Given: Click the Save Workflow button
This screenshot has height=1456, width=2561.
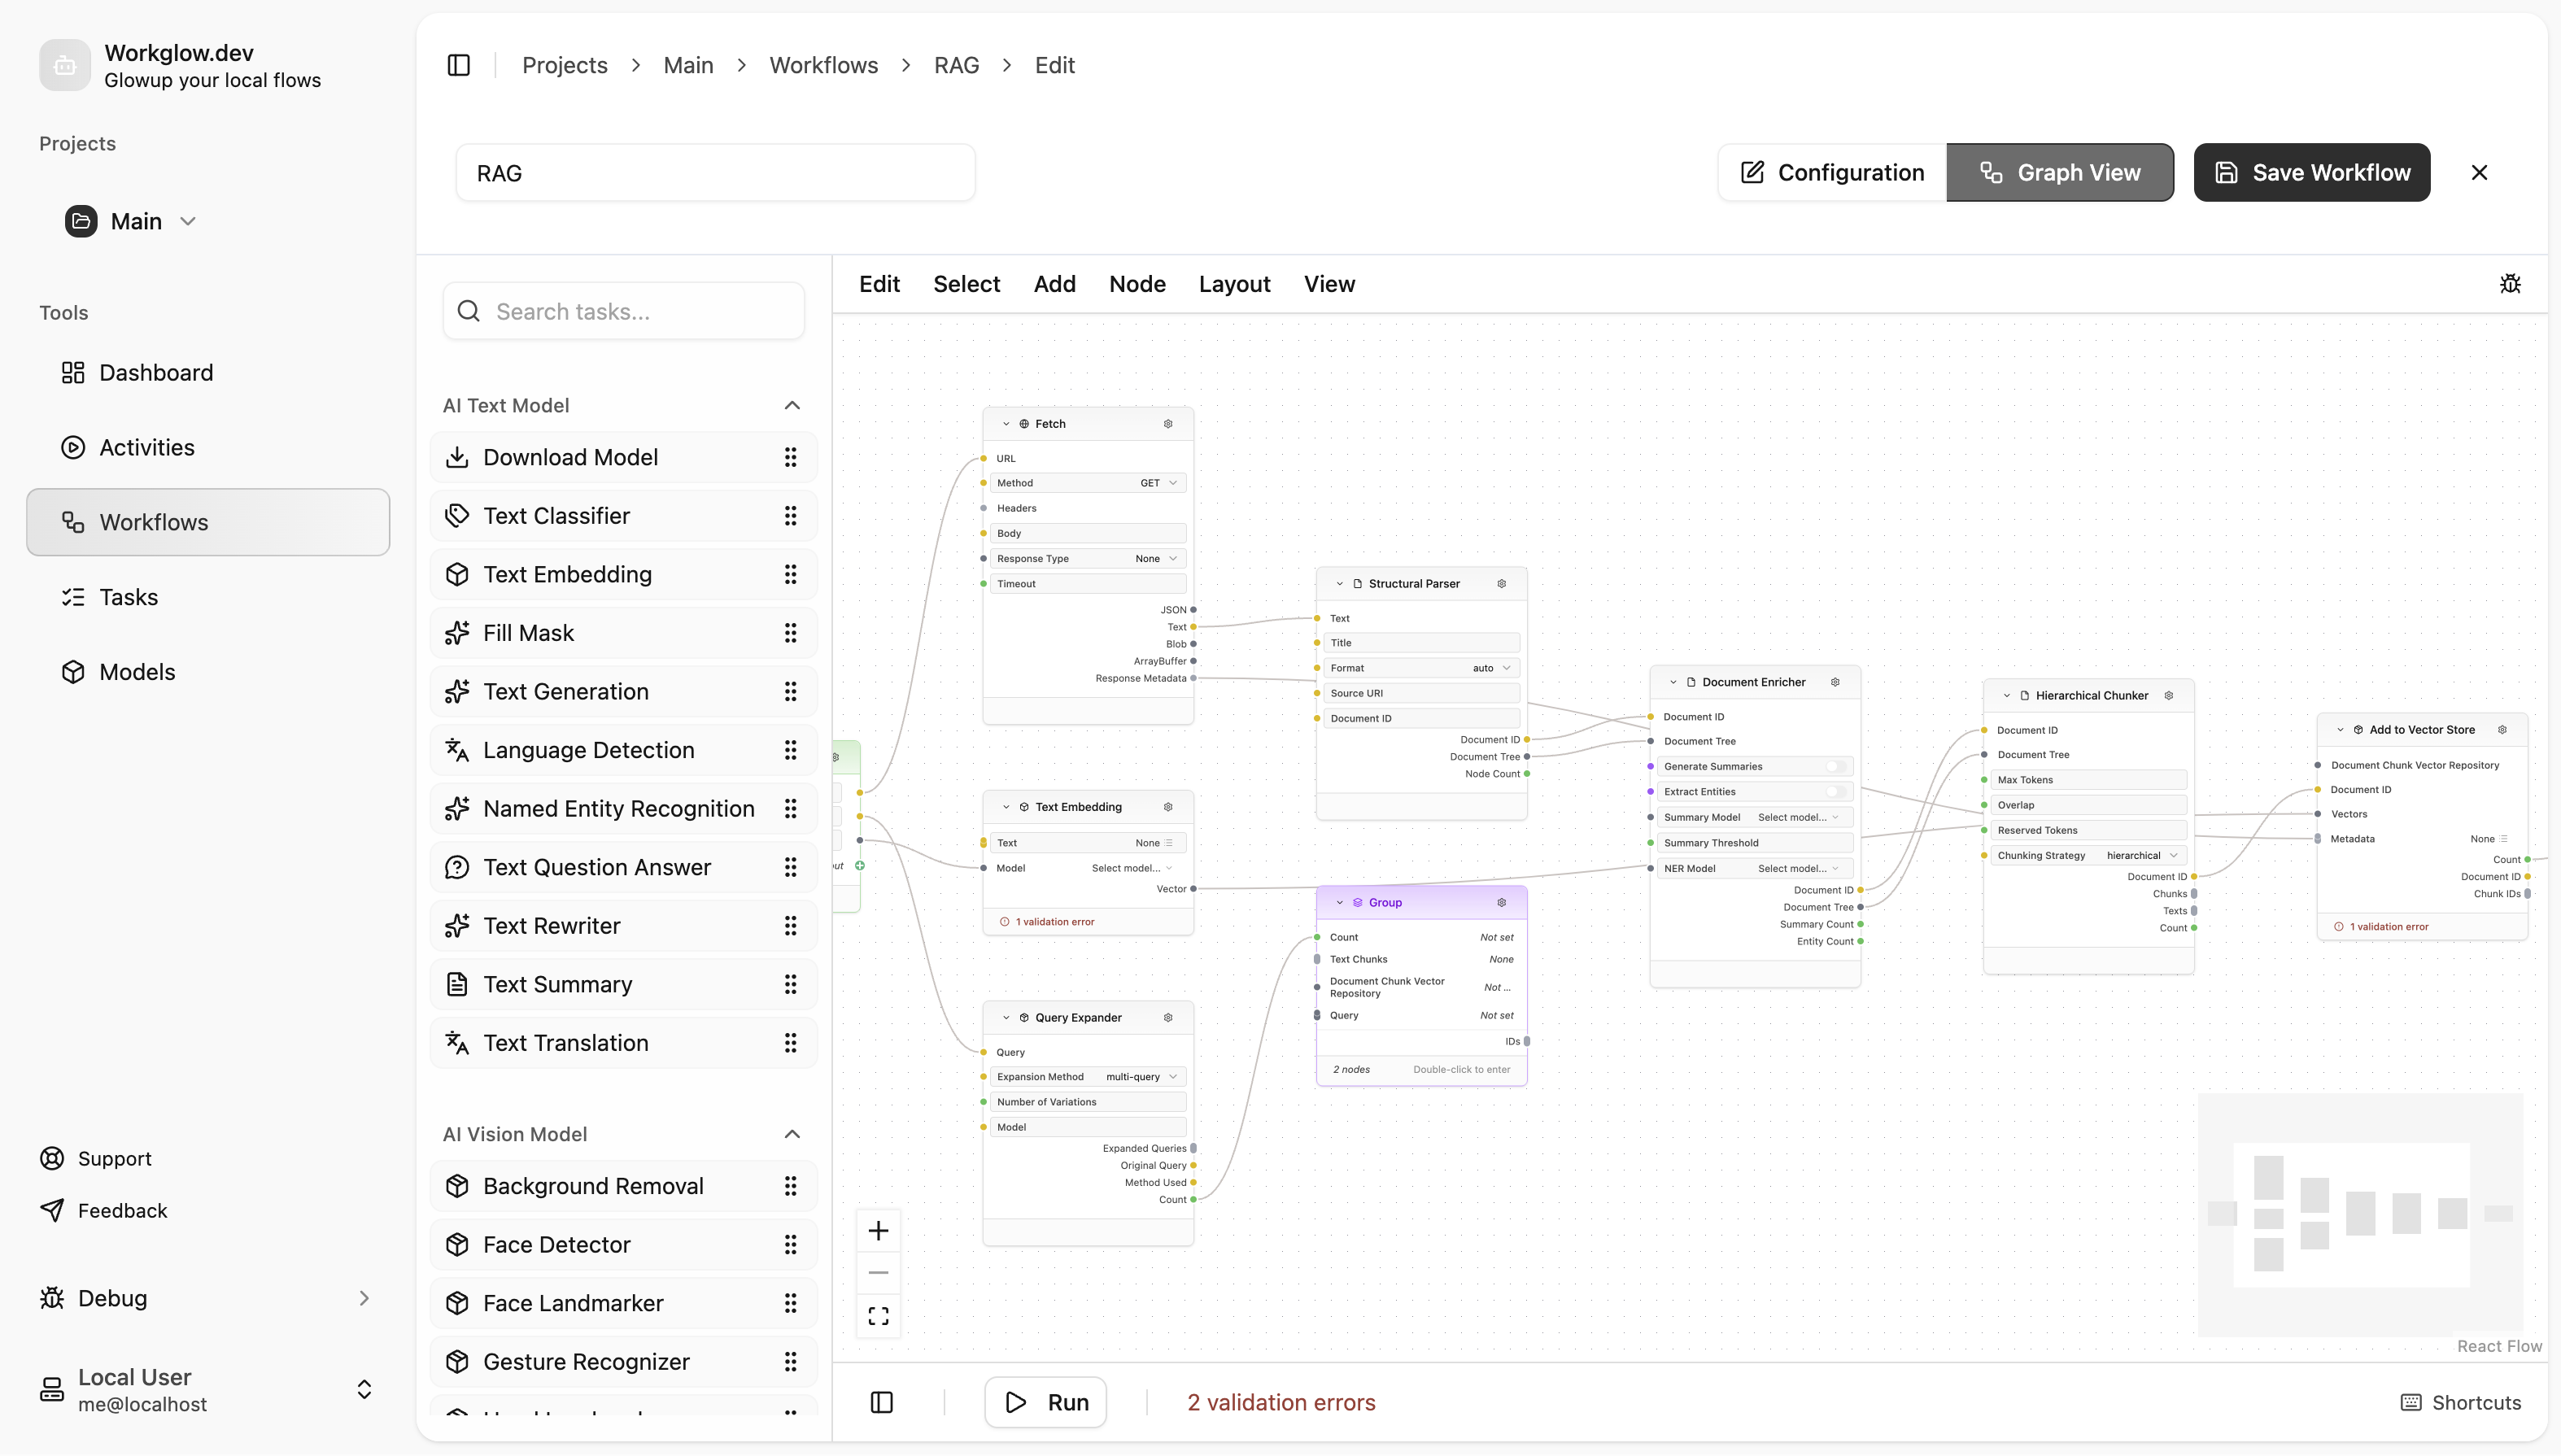Looking at the screenshot, I should (2311, 173).
